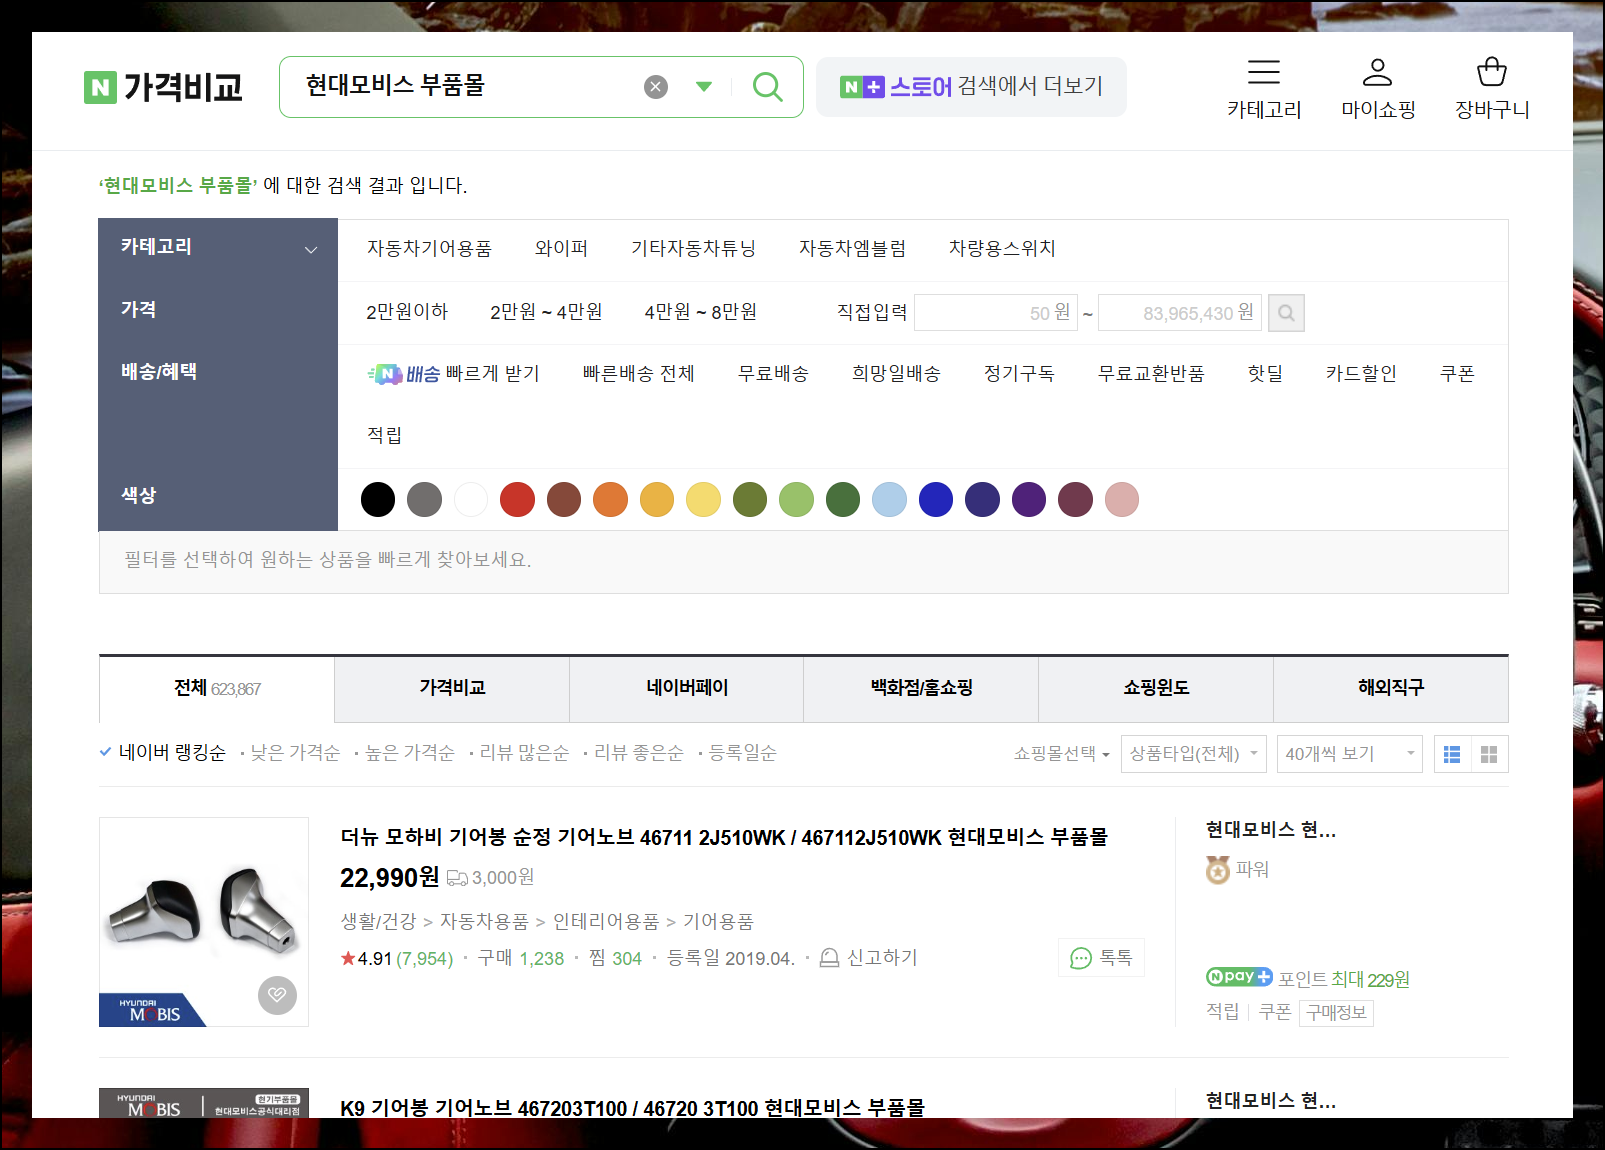Pick the black color swatch

click(x=378, y=499)
